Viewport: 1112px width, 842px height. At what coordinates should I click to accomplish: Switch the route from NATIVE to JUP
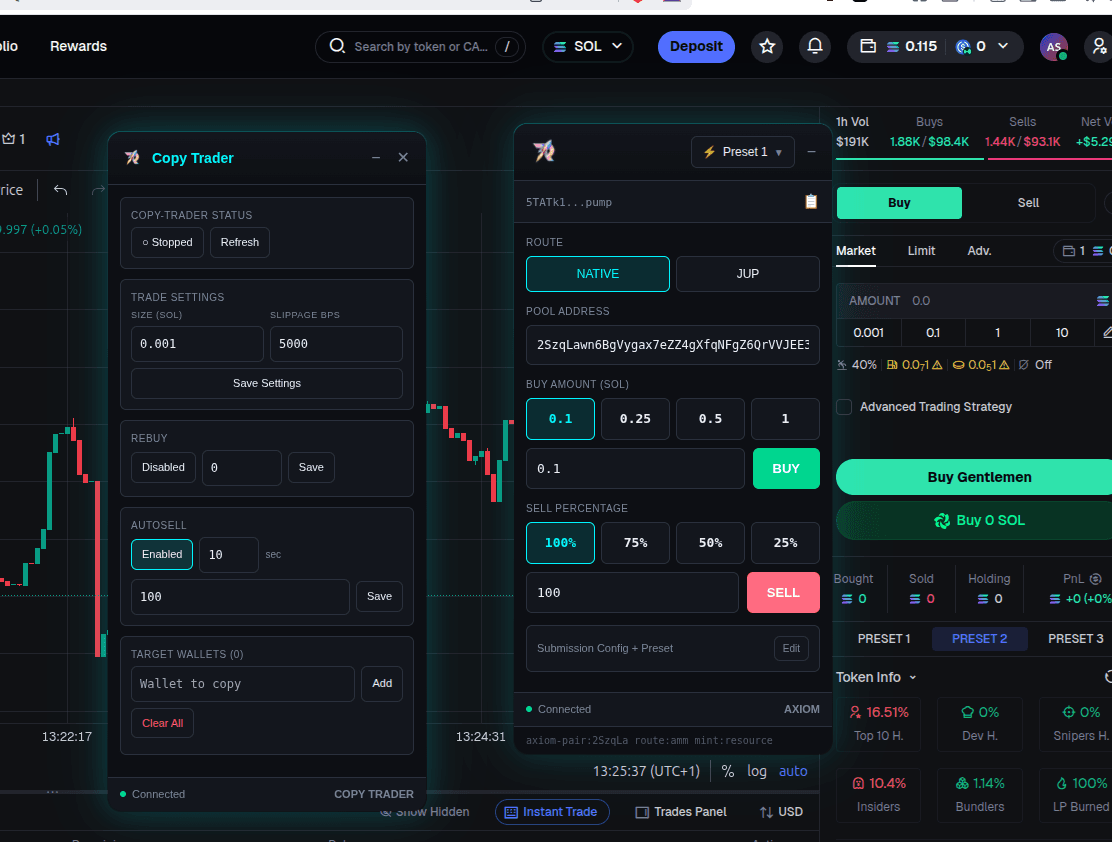pos(747,273)
